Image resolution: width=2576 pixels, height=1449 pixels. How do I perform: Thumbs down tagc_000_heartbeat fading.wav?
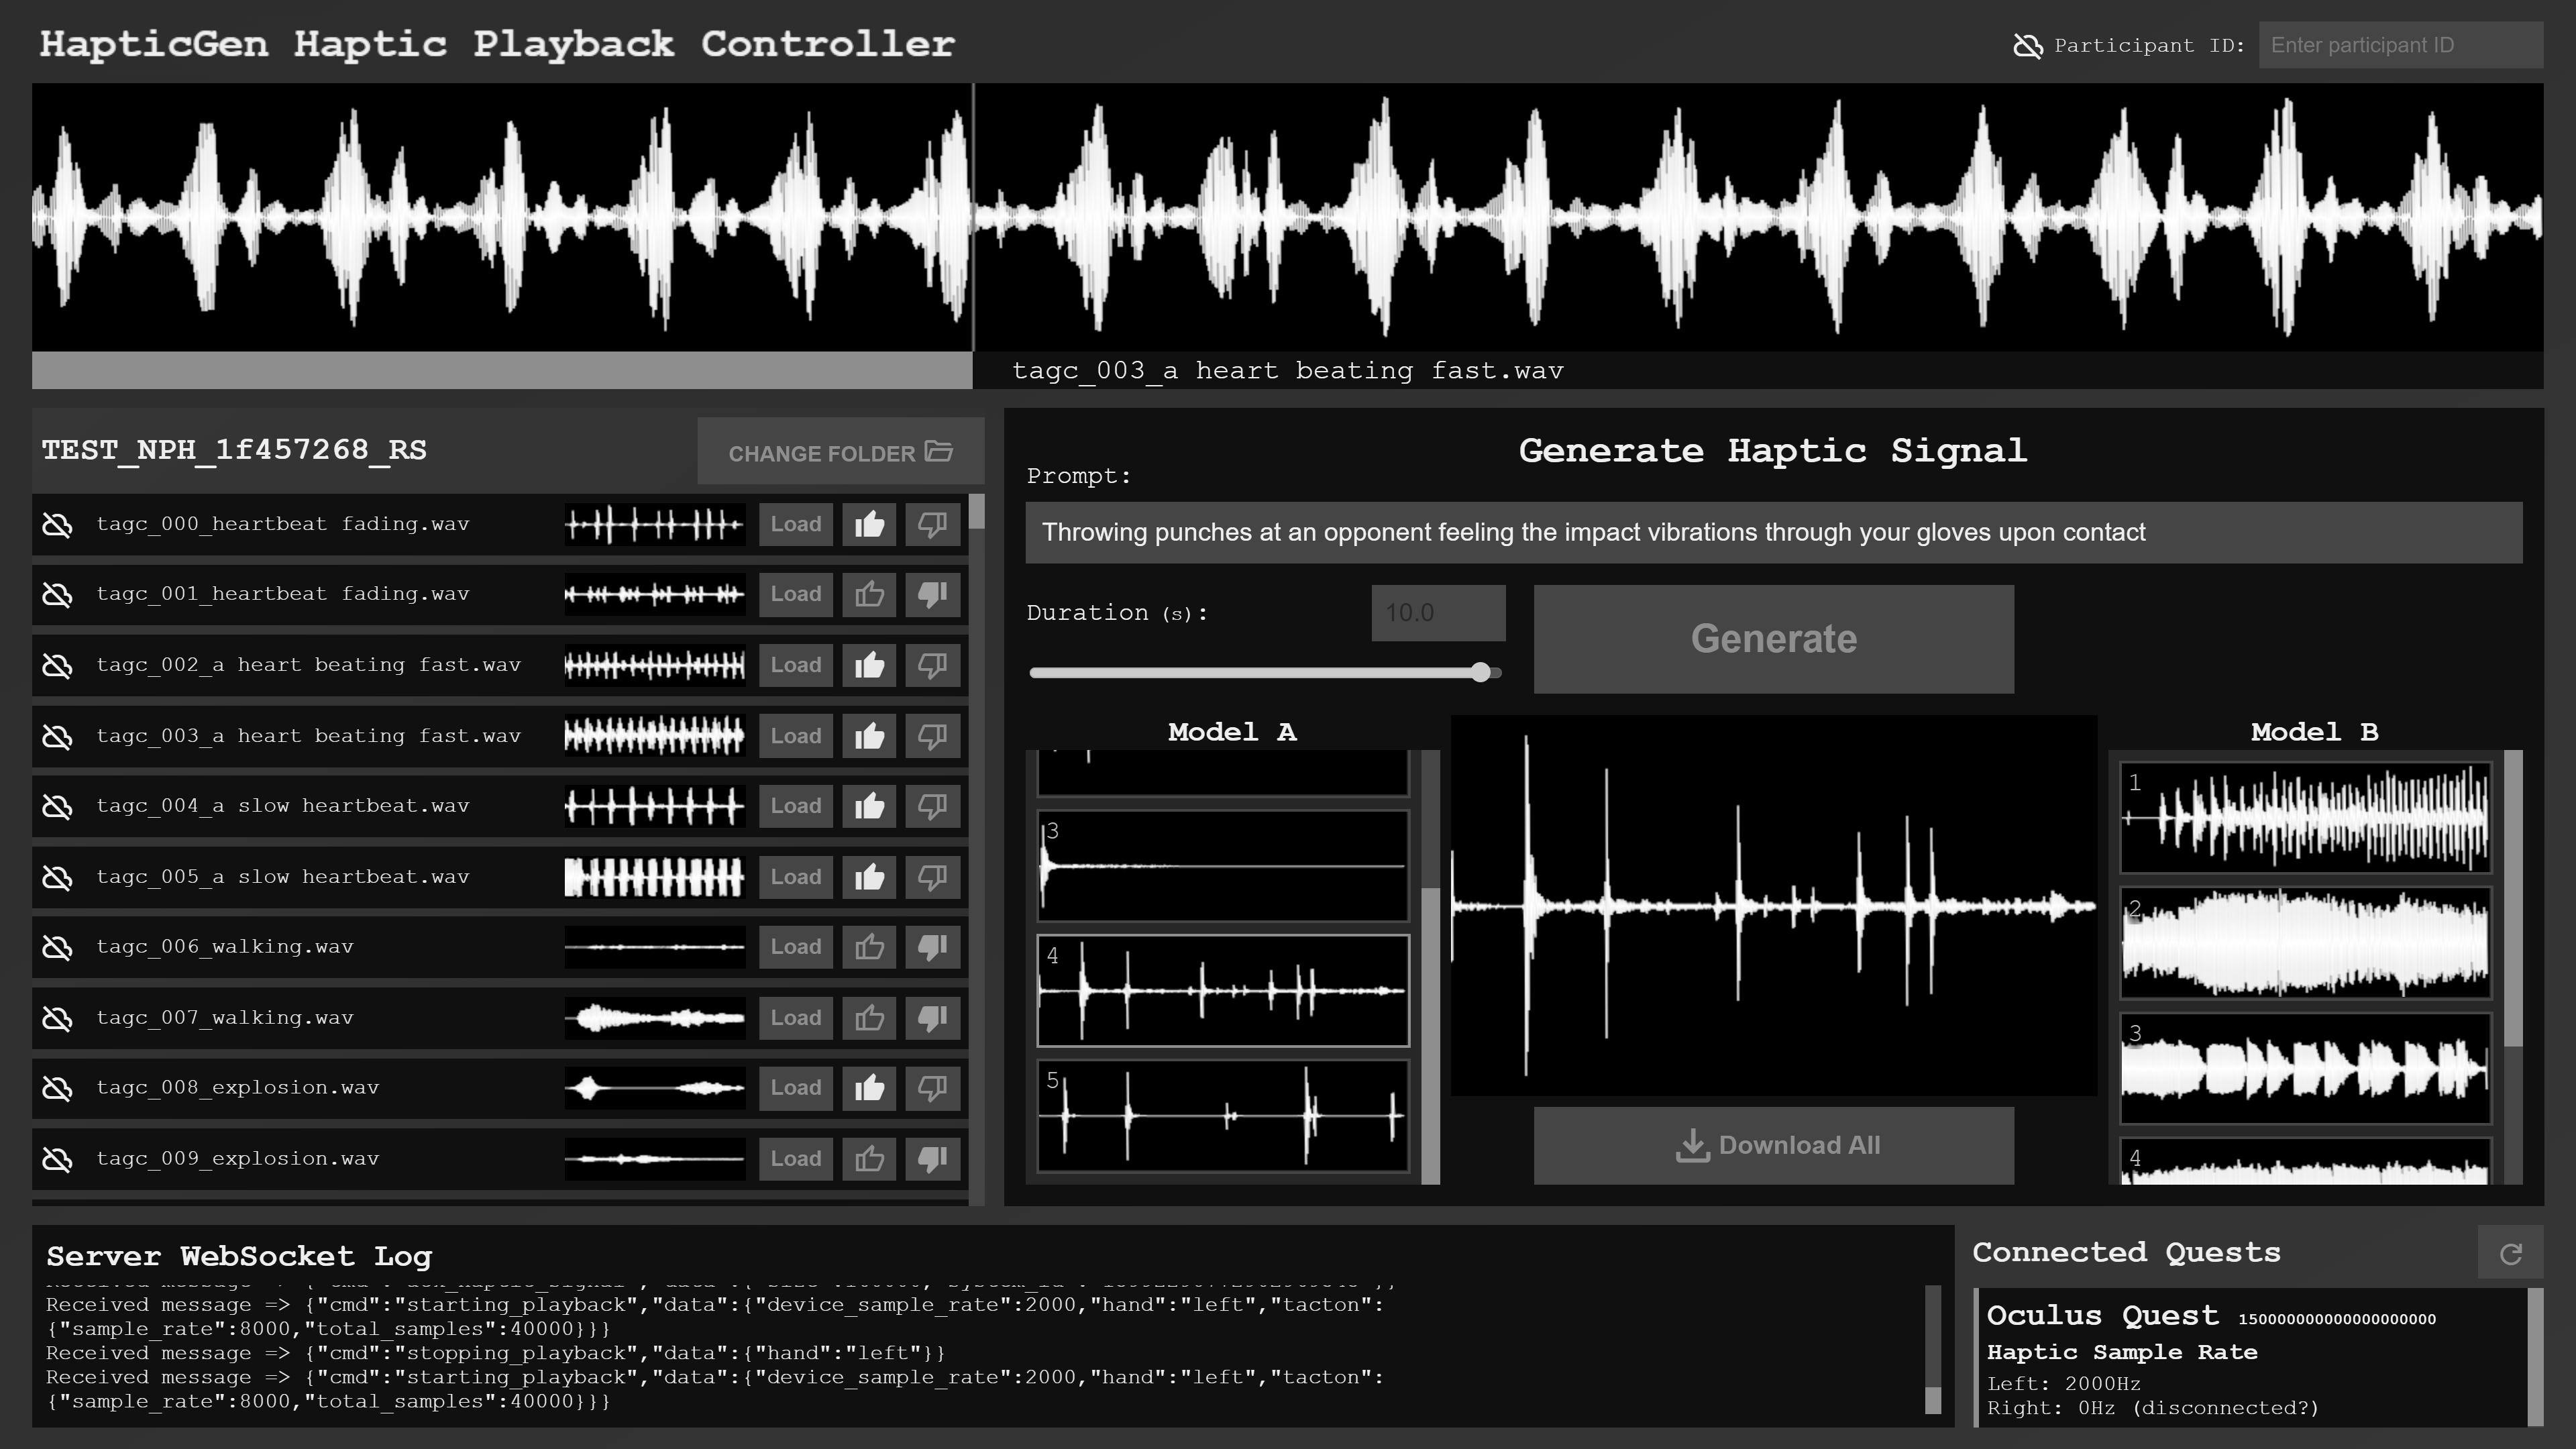click(x=932, y=524)
